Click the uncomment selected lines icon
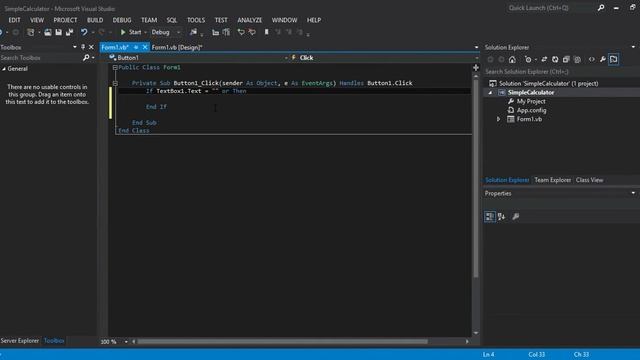640x360 pixels. coord(252,32)
